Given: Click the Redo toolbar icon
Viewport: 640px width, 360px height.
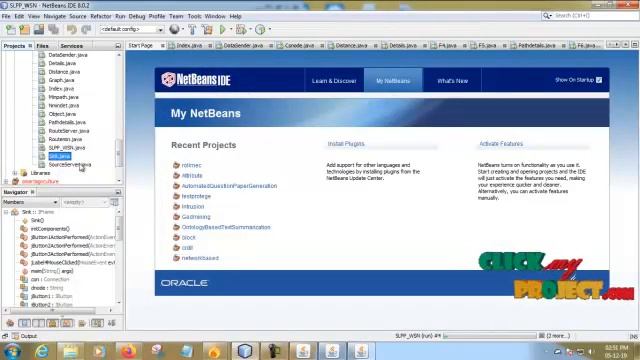Looking at the screenshot, I should pos(86,29).
